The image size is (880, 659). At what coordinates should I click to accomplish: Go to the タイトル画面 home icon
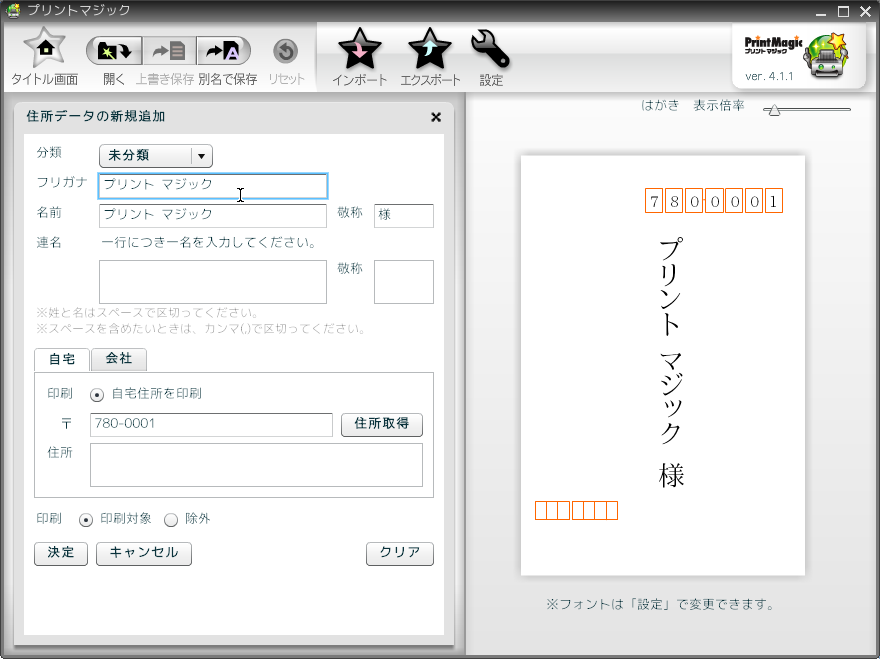coord(45,48)
